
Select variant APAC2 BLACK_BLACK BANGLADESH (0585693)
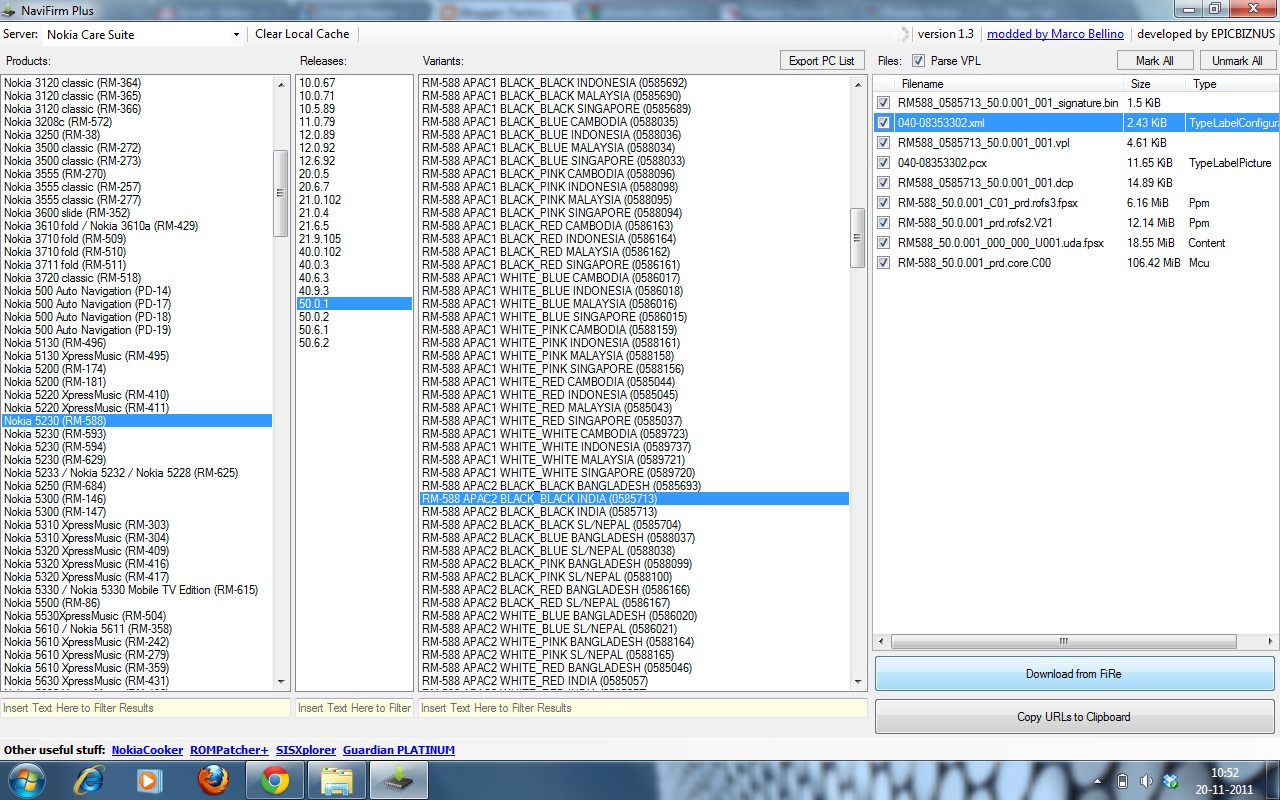(634, 486)
